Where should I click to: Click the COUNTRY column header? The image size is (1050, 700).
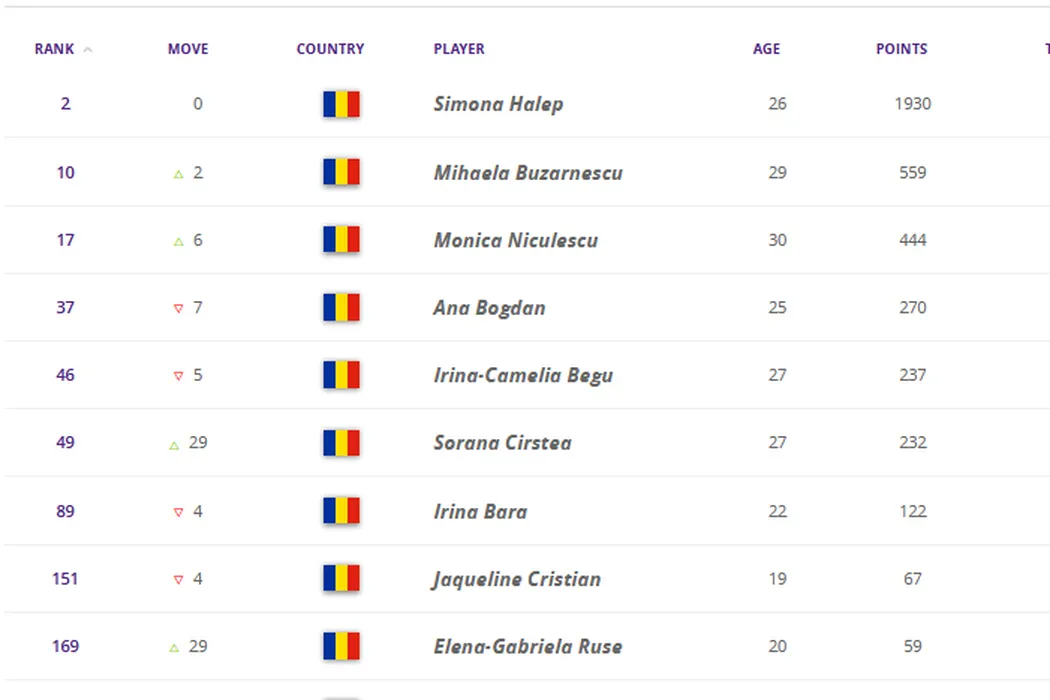(x=330, y=49)
